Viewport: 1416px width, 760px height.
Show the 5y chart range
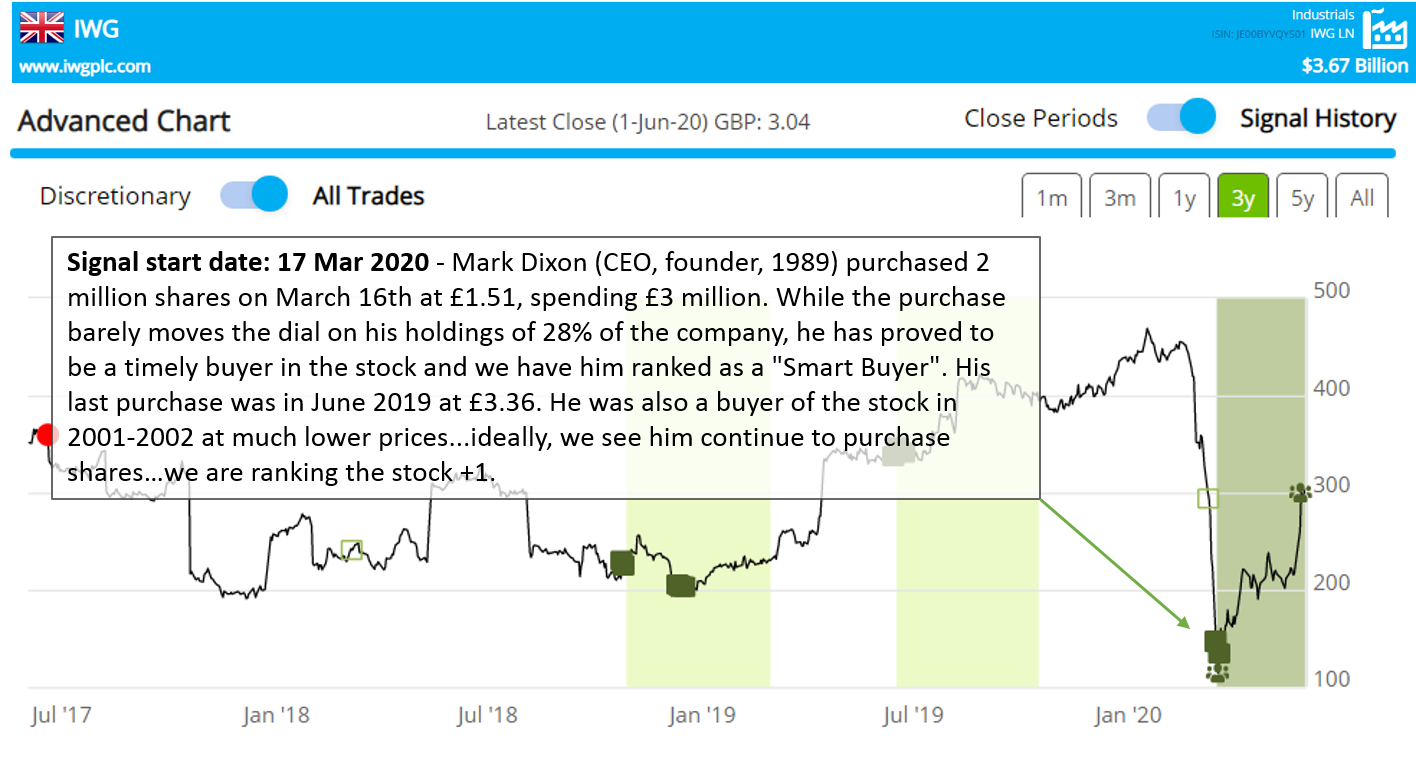point(1302,197)
